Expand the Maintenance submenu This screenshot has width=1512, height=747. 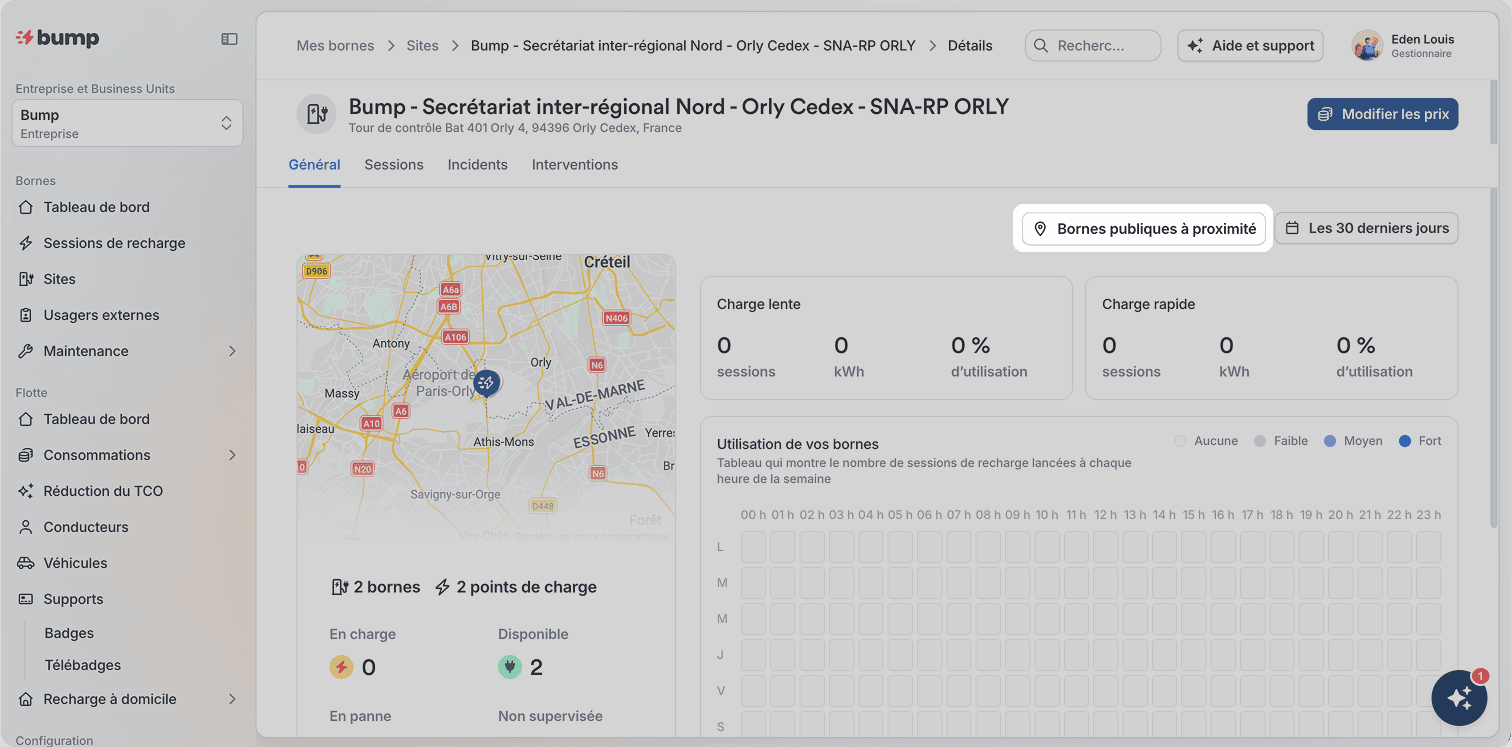click(x=232, y=351)
